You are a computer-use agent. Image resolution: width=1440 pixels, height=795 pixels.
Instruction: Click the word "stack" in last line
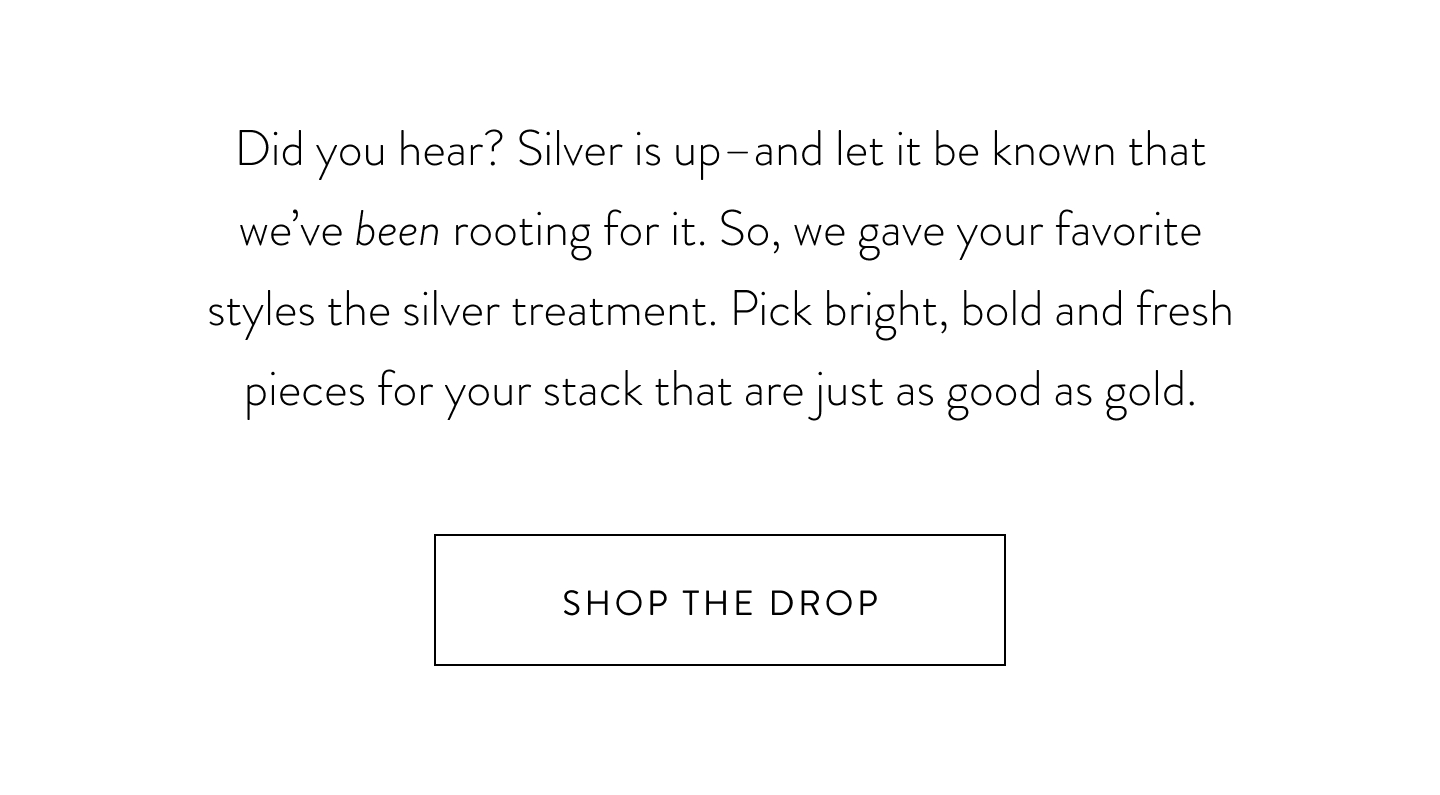592,391
